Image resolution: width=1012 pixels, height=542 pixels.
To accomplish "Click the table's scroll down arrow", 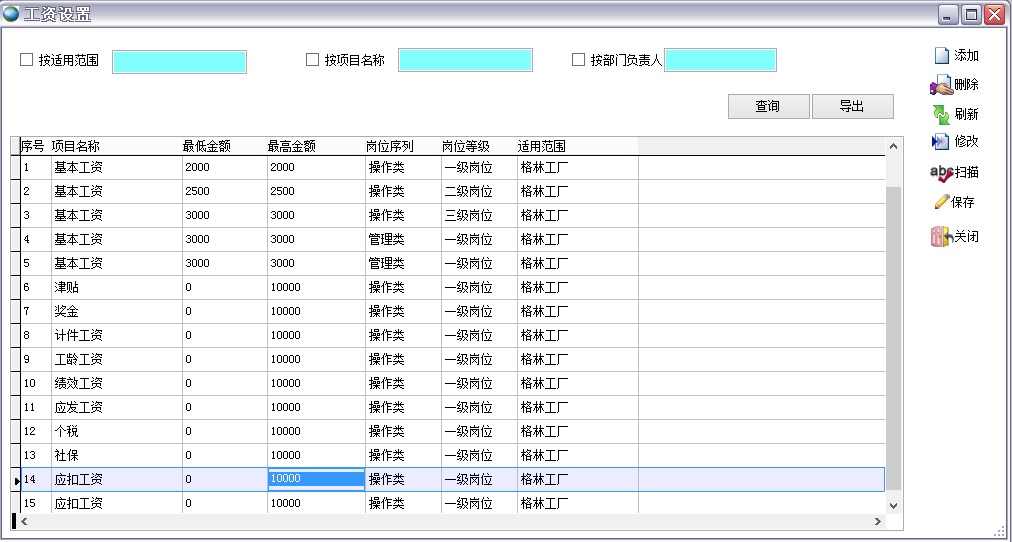I will 893,507.
